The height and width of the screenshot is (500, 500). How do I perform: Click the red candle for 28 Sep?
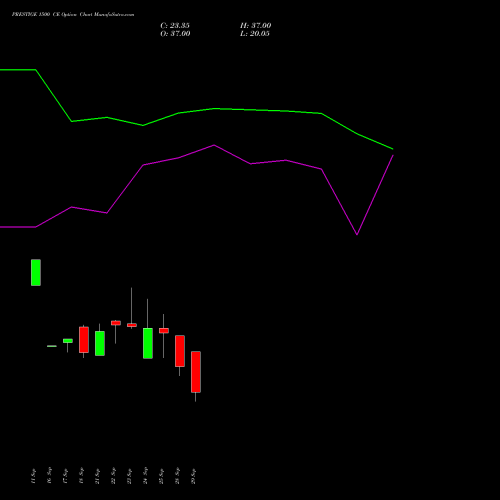click(x=180, y=351)
